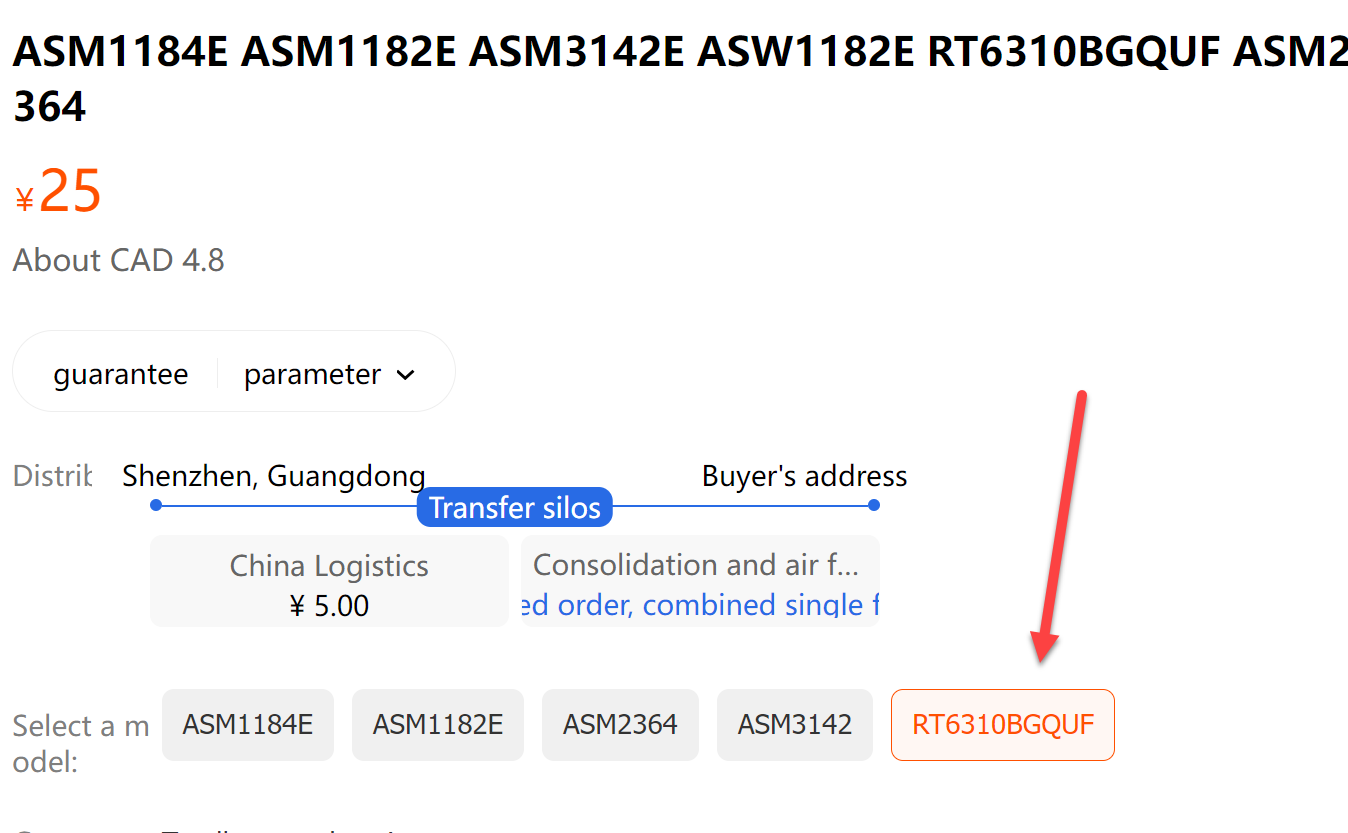This screenshot has height=833, width=1348.
Task: Expand the parameter dropdown
Action: 329,374
